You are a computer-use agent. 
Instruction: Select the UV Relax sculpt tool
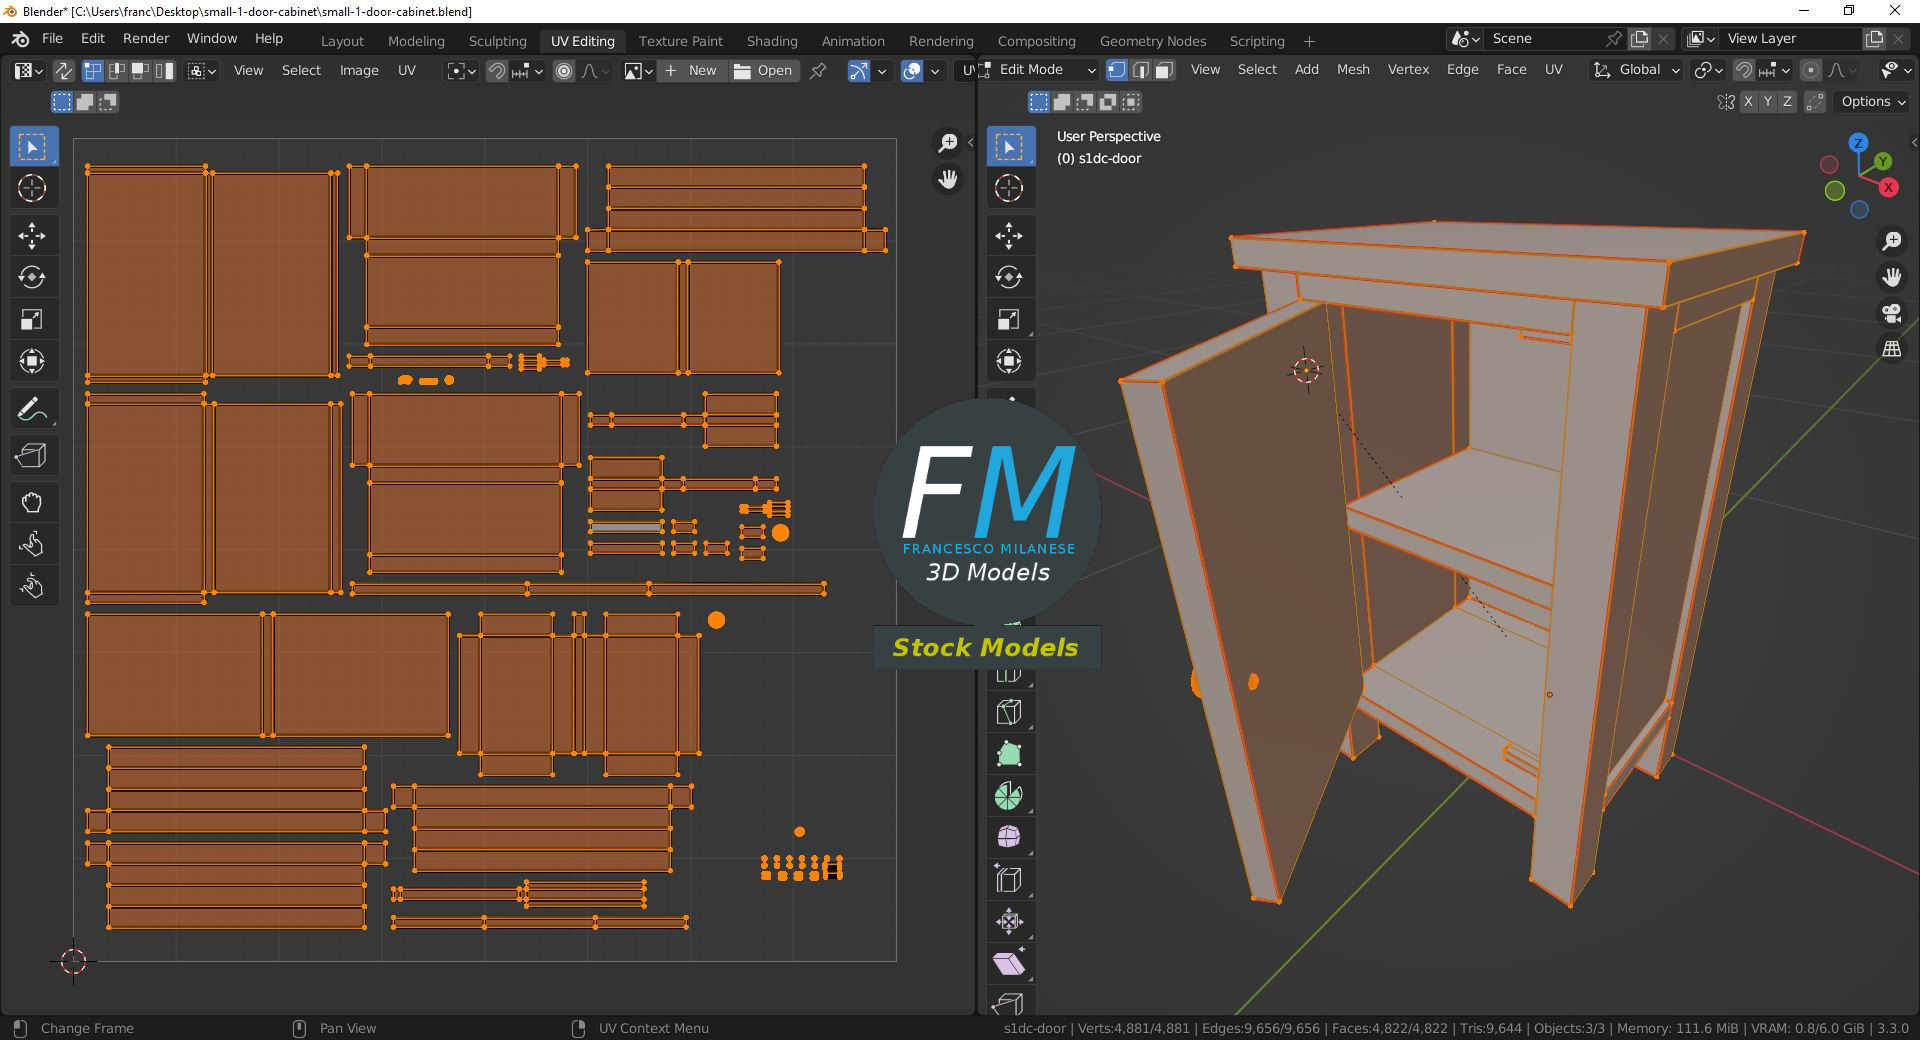pyautogui.click(x=32, y=544)
